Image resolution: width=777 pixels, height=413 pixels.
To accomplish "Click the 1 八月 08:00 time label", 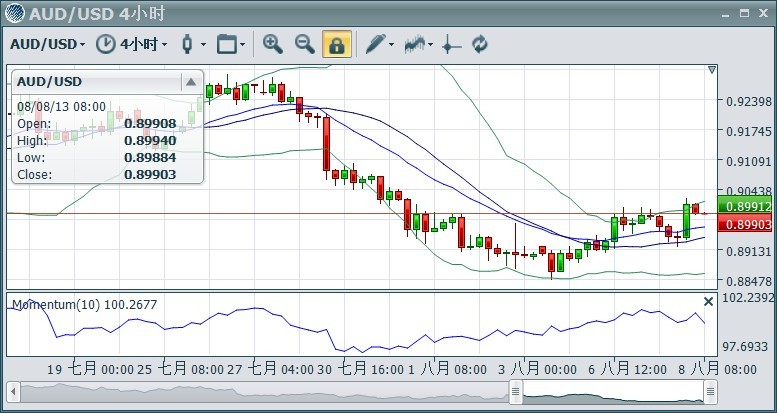I will (x=446, y=369).
